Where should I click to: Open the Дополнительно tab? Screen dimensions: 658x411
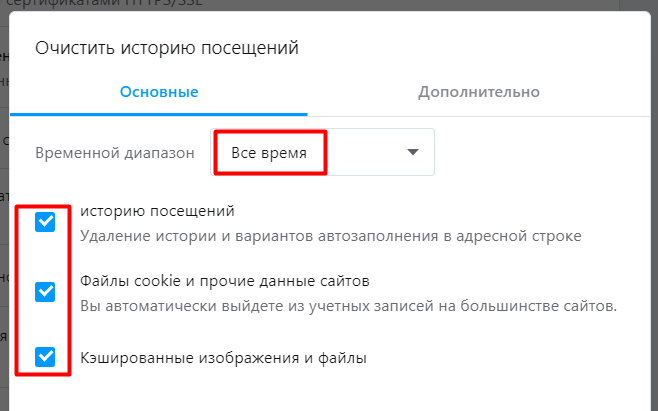coord(479,92)
